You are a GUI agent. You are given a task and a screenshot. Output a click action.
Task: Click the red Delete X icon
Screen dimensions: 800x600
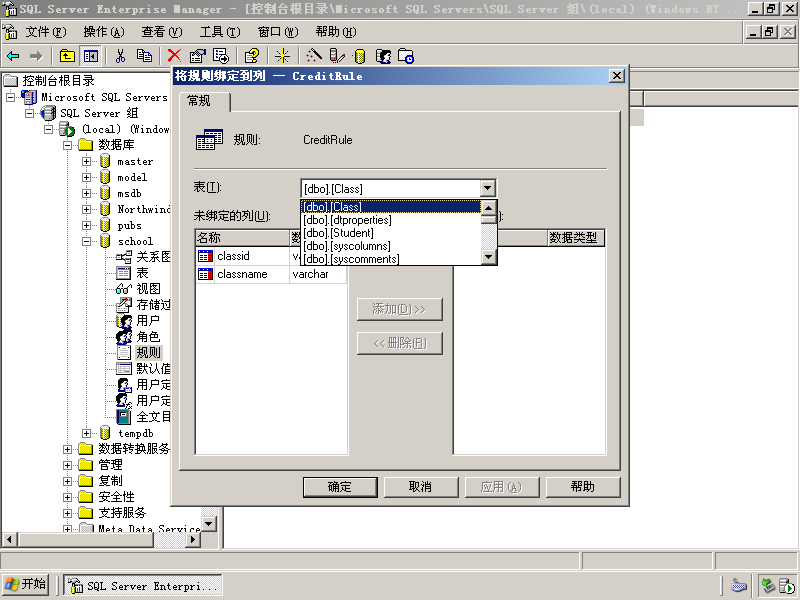click(x=174, y=56)
